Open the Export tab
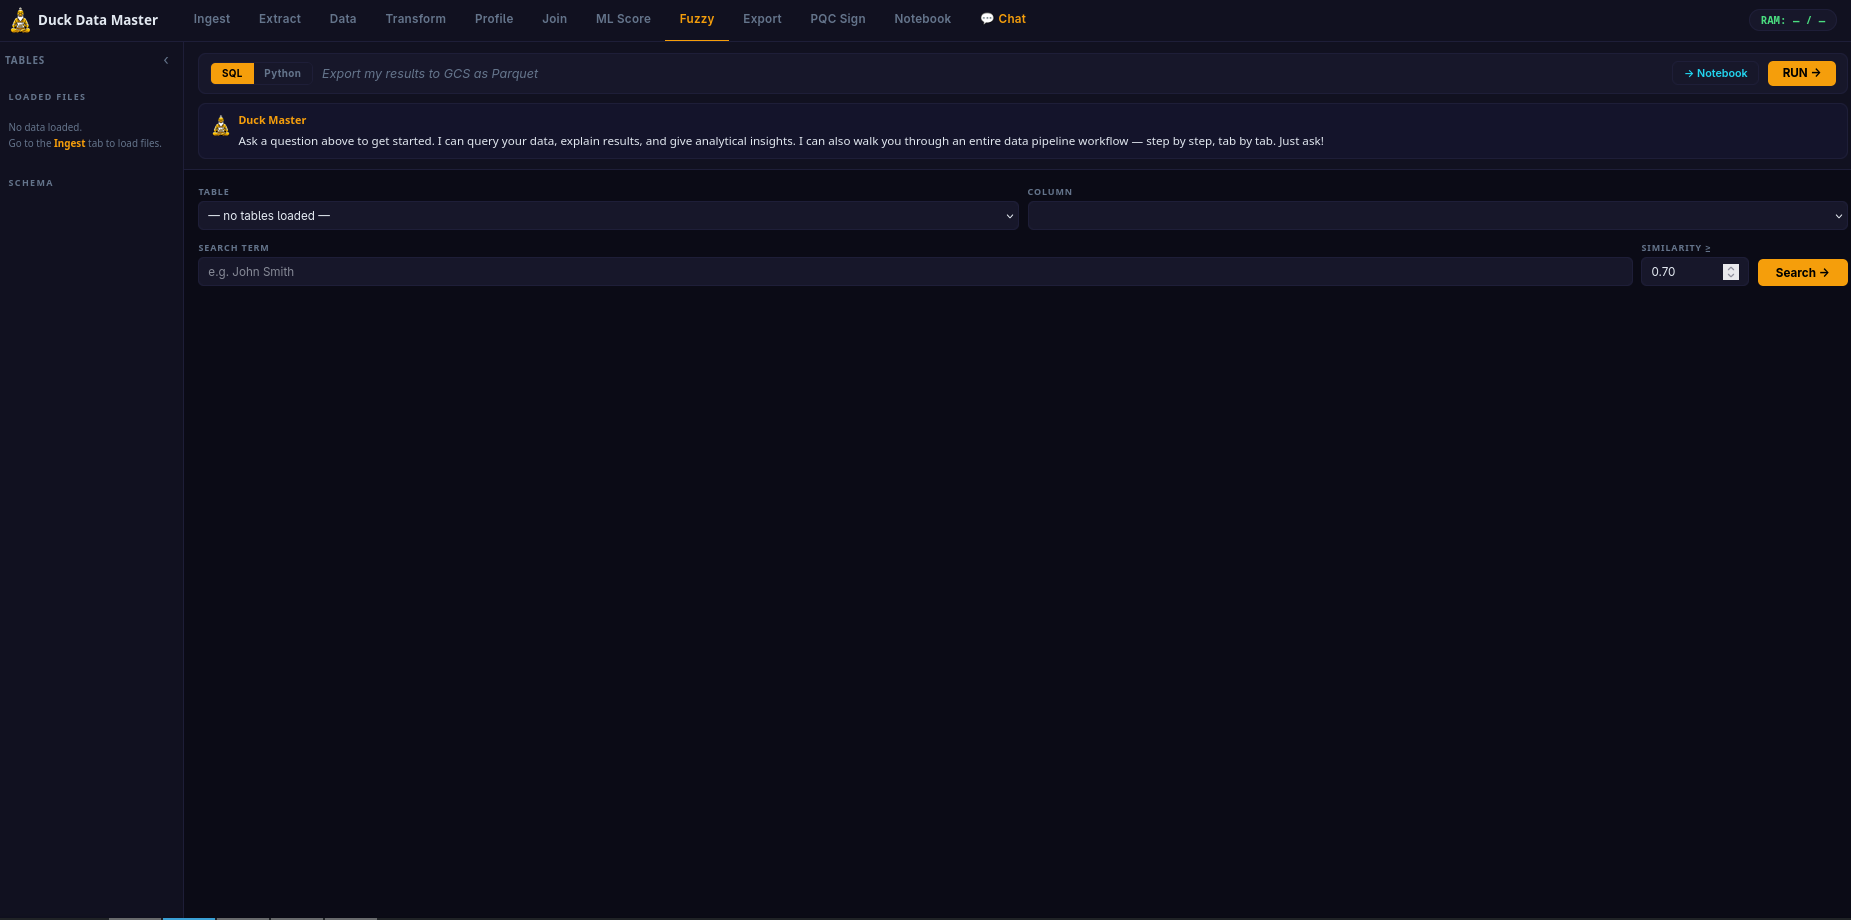The height and width of the screenshot is (920, 1851). coord(762,19)
